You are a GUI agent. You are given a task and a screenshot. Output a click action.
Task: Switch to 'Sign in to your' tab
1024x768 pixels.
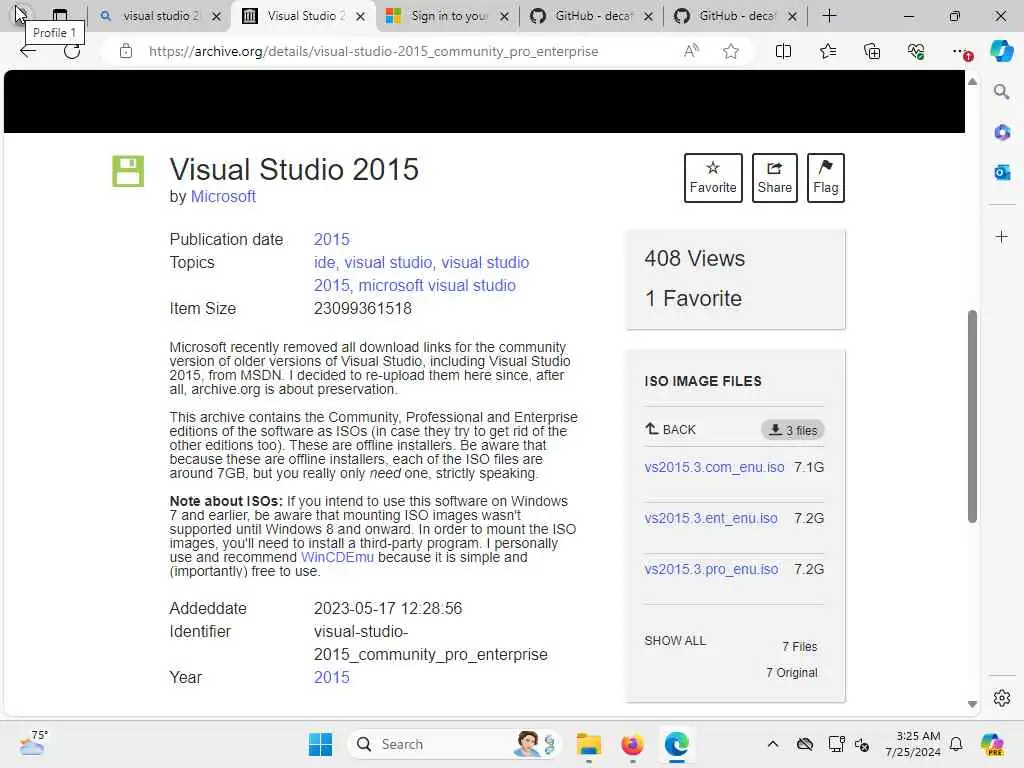click(x=449, y=16)
